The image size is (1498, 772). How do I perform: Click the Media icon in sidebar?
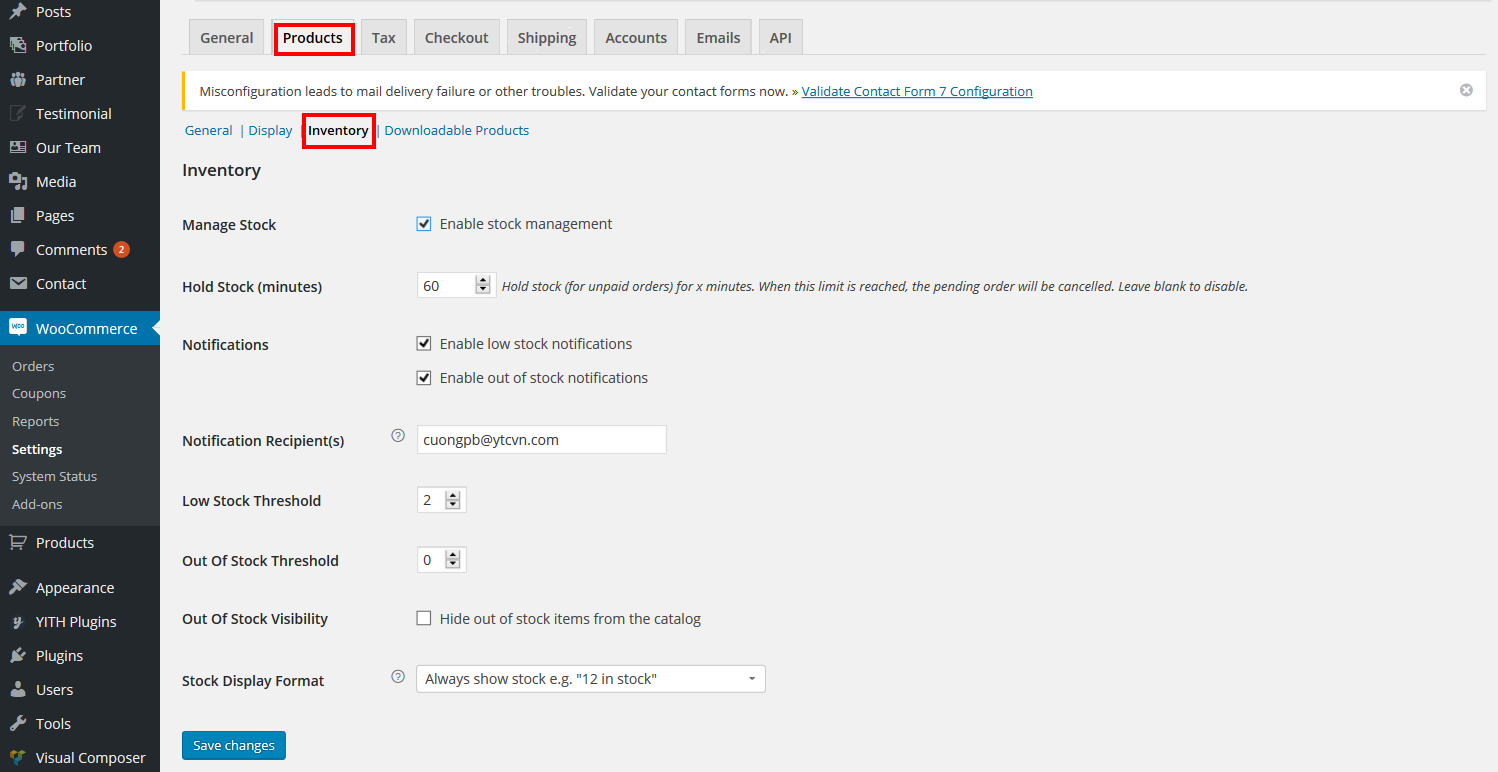tap(18, 182)
